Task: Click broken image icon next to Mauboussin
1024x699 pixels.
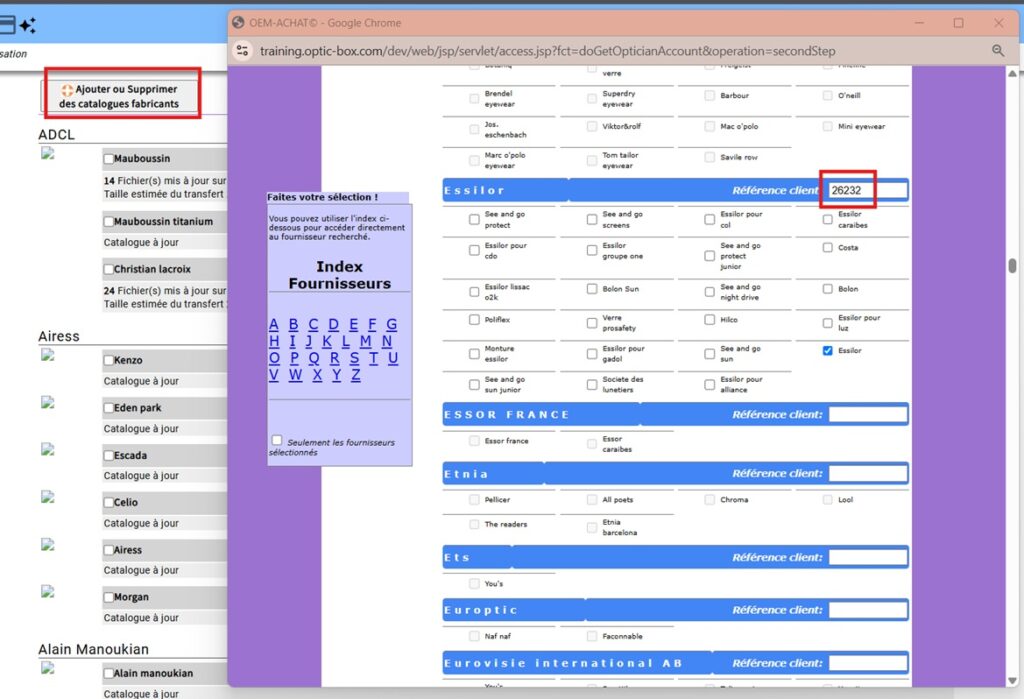Action: (48, 154)
